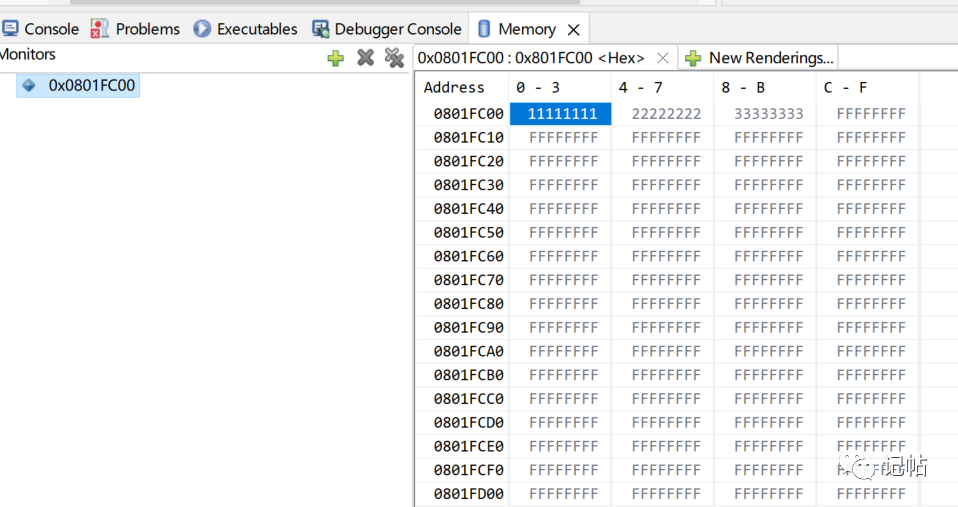Viewport: 958px width, 507px height.
Task: Click the address 0801FC10 row label
Action: pyautogui.click(x=469, y=137)
